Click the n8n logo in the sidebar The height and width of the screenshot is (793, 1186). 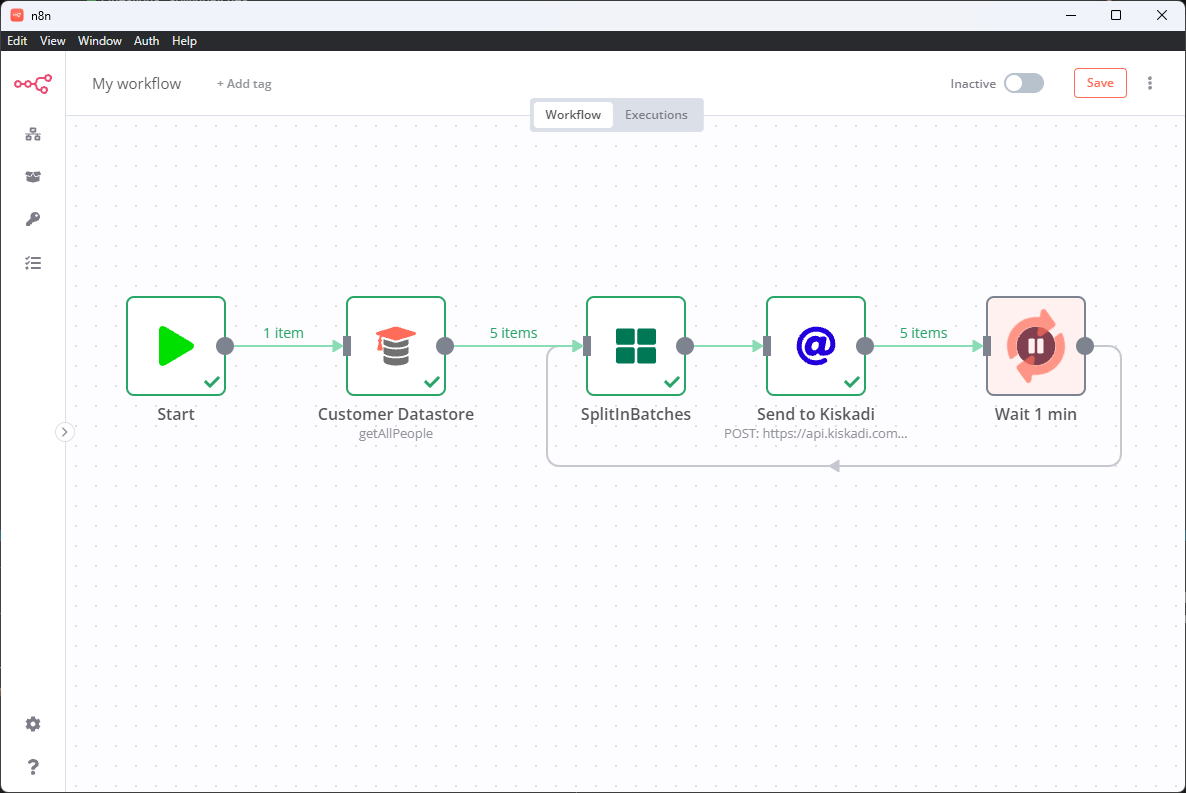point(33,84)
